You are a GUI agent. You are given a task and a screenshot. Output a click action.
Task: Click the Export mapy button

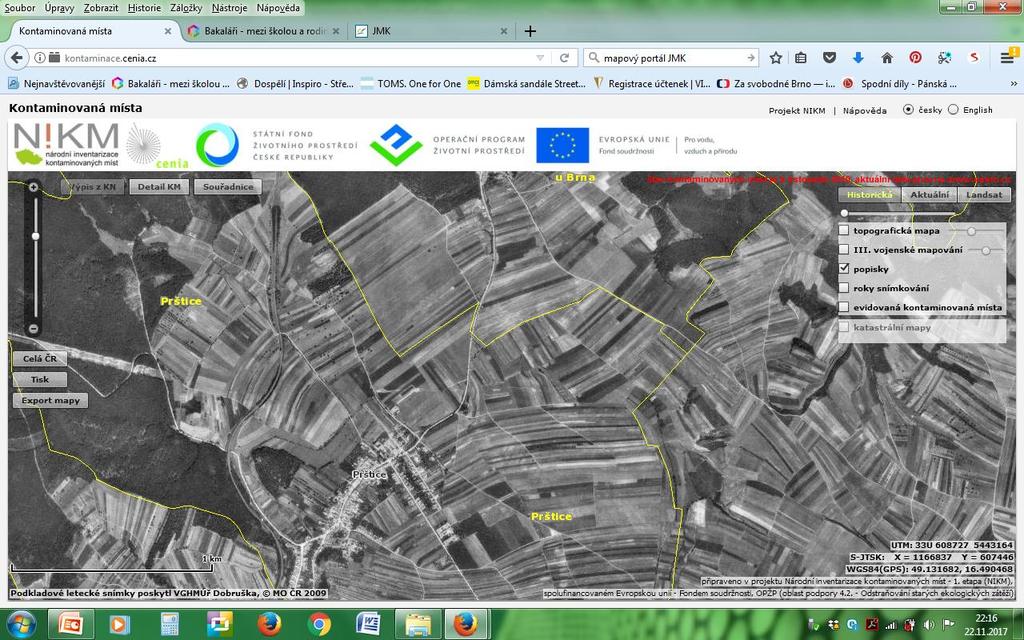tap(50, 400)
